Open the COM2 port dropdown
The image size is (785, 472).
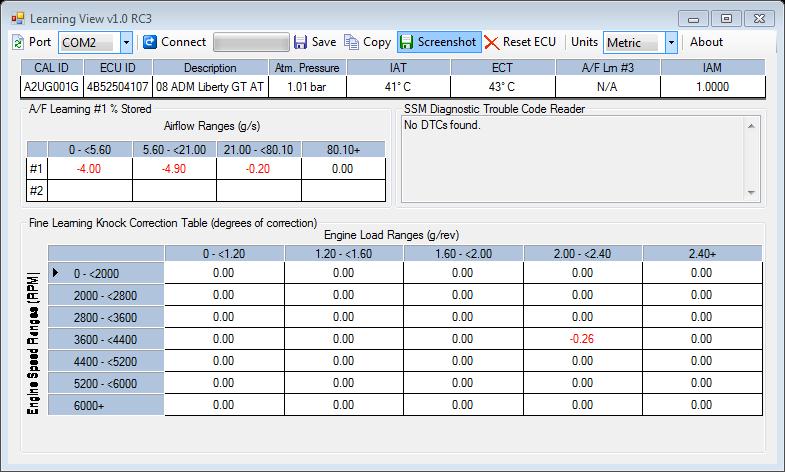126,42
